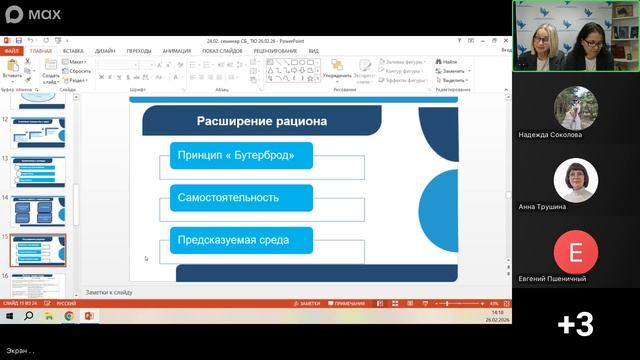Click the Cut scissors icon
This screenshot has height=360, width=640.
tap(28, 62)
